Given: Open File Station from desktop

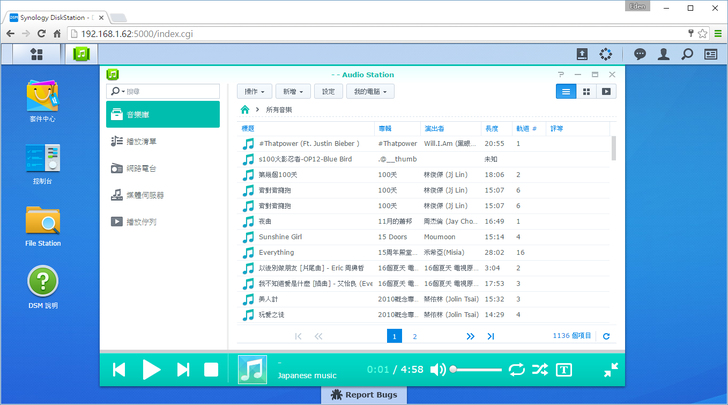Looking at the screenshot, I should [43, 226].
